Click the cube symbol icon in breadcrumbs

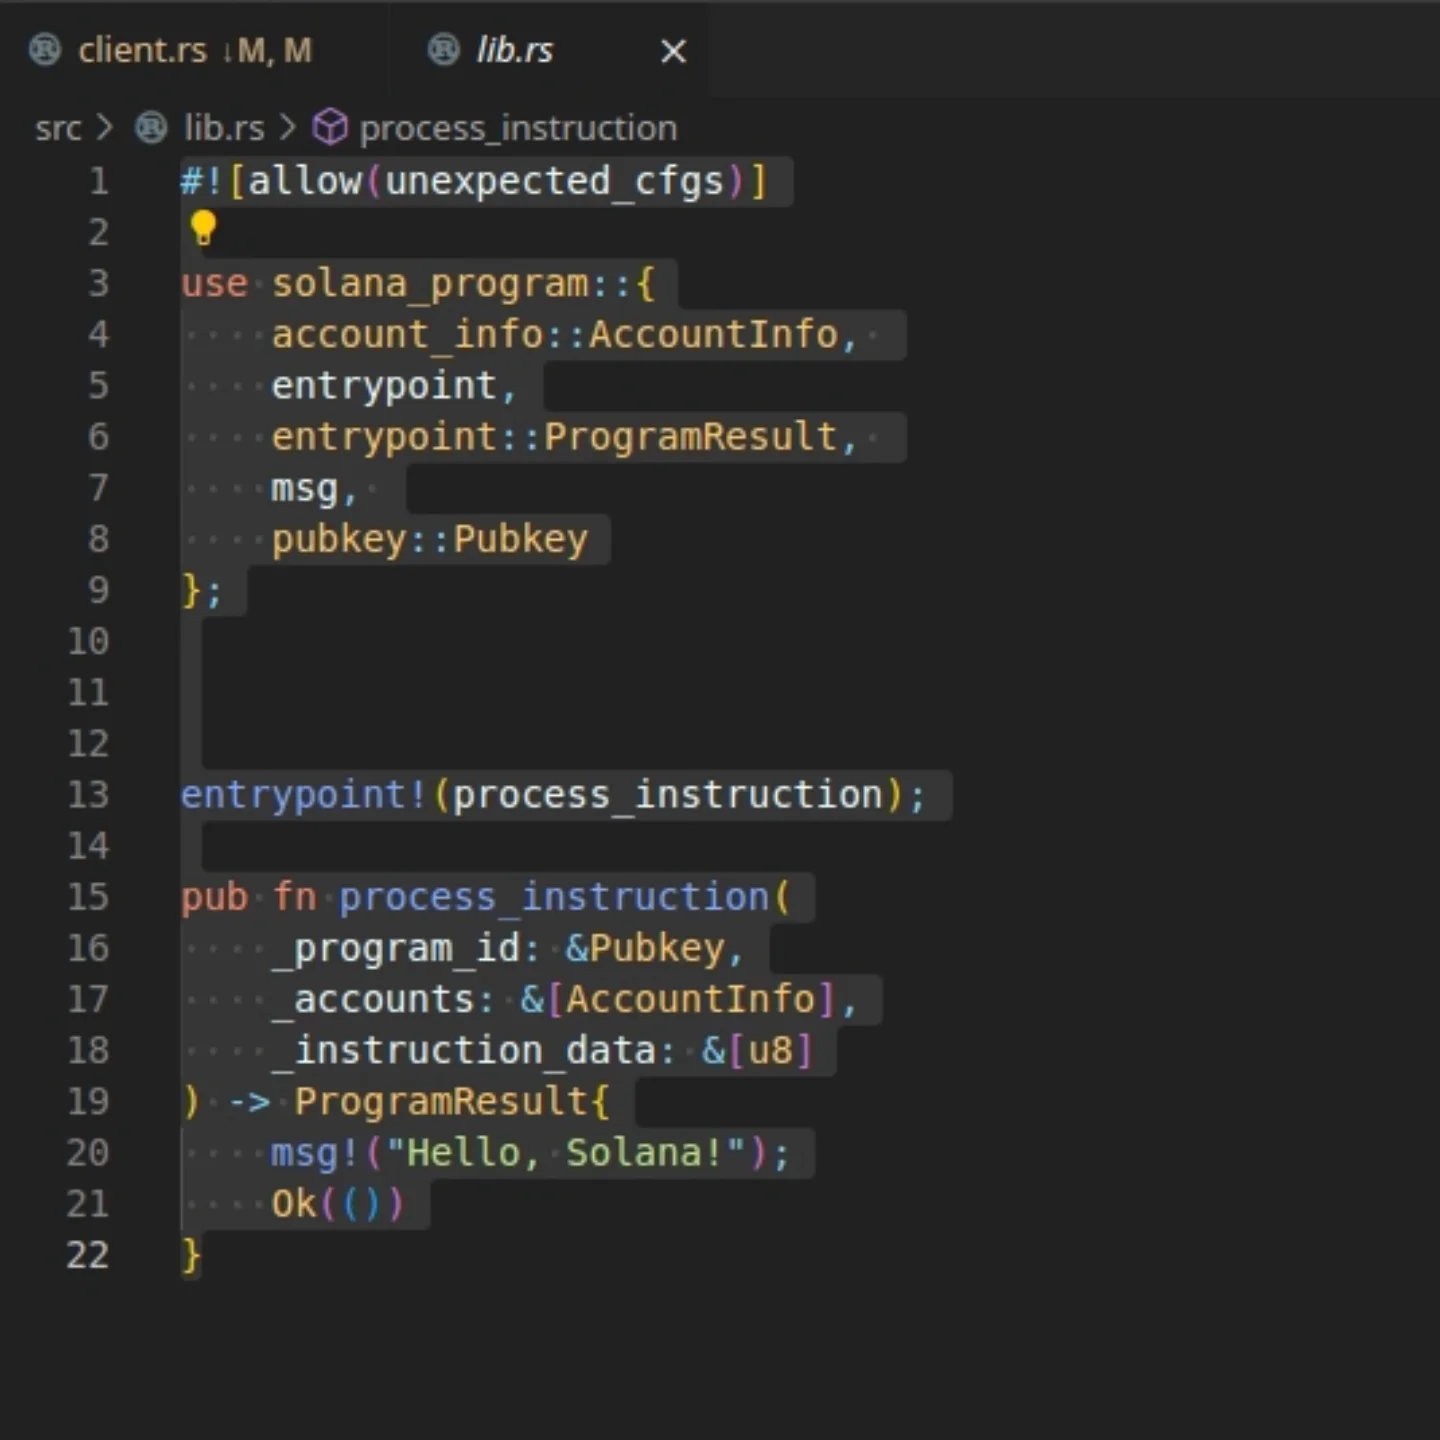click(330, 128)
